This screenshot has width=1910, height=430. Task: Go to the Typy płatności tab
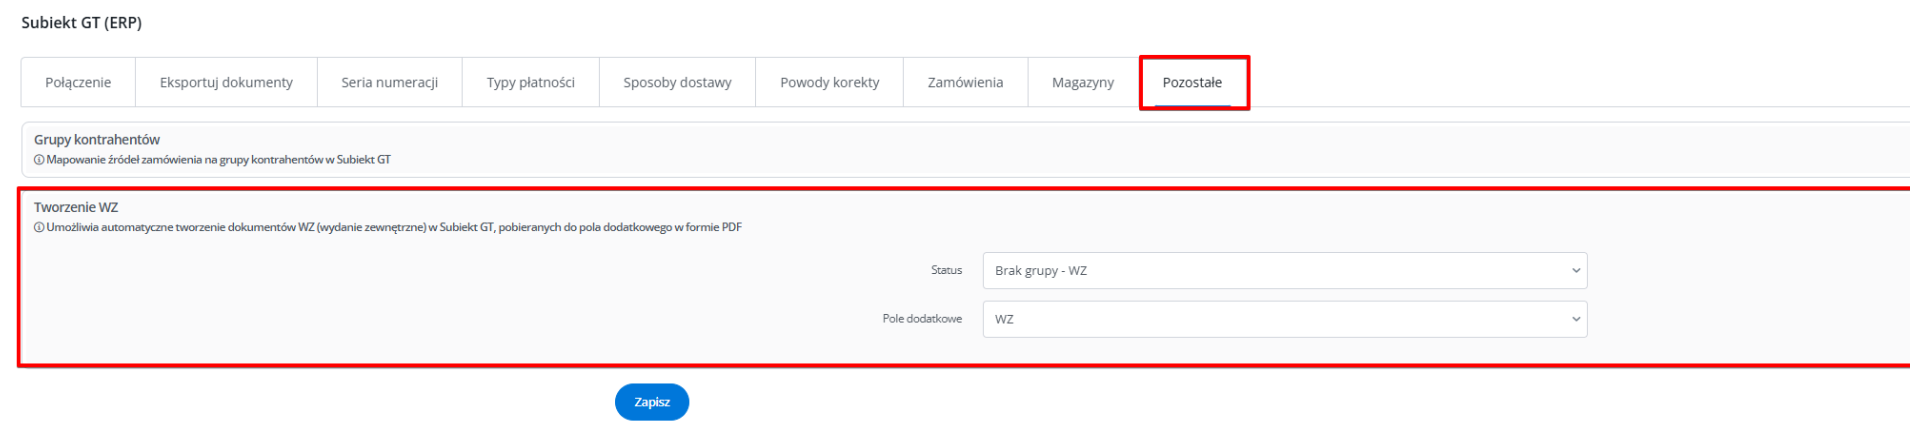pos(530,82)
